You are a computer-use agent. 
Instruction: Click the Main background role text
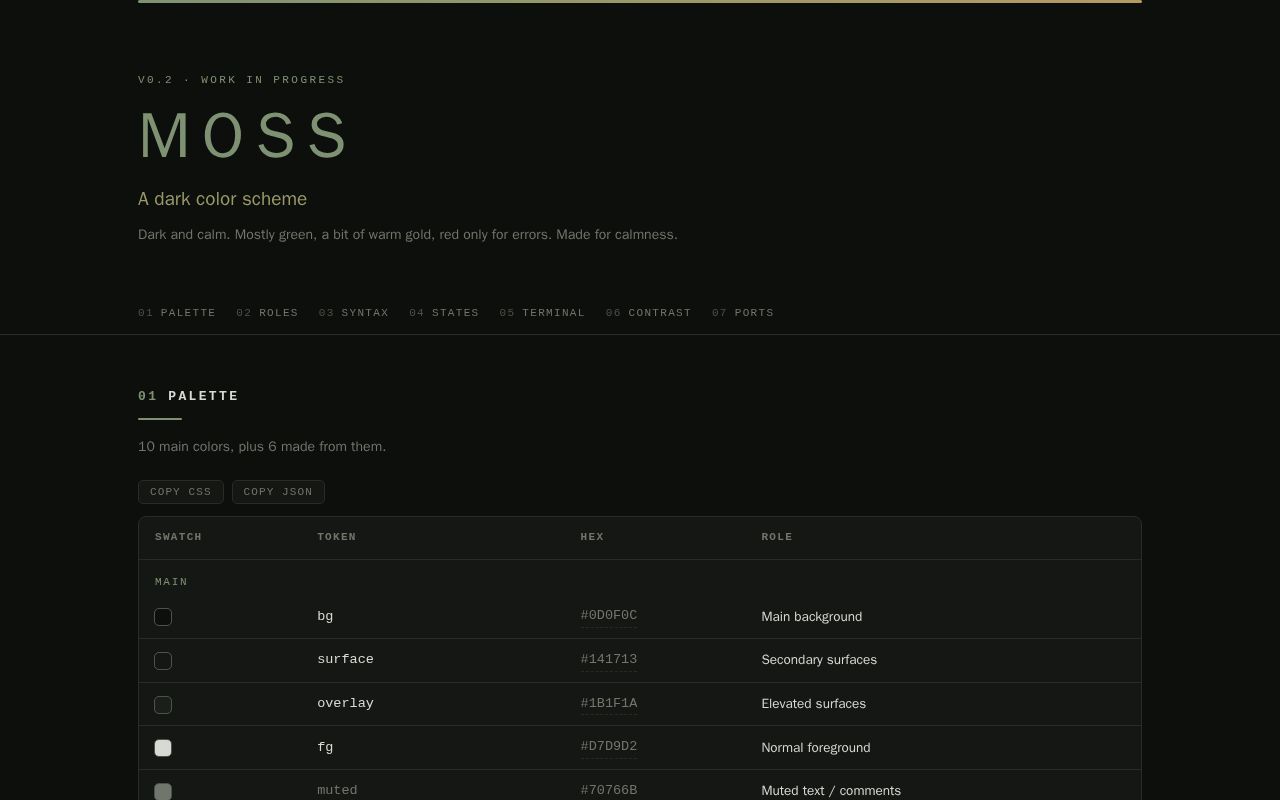[812, 617]
